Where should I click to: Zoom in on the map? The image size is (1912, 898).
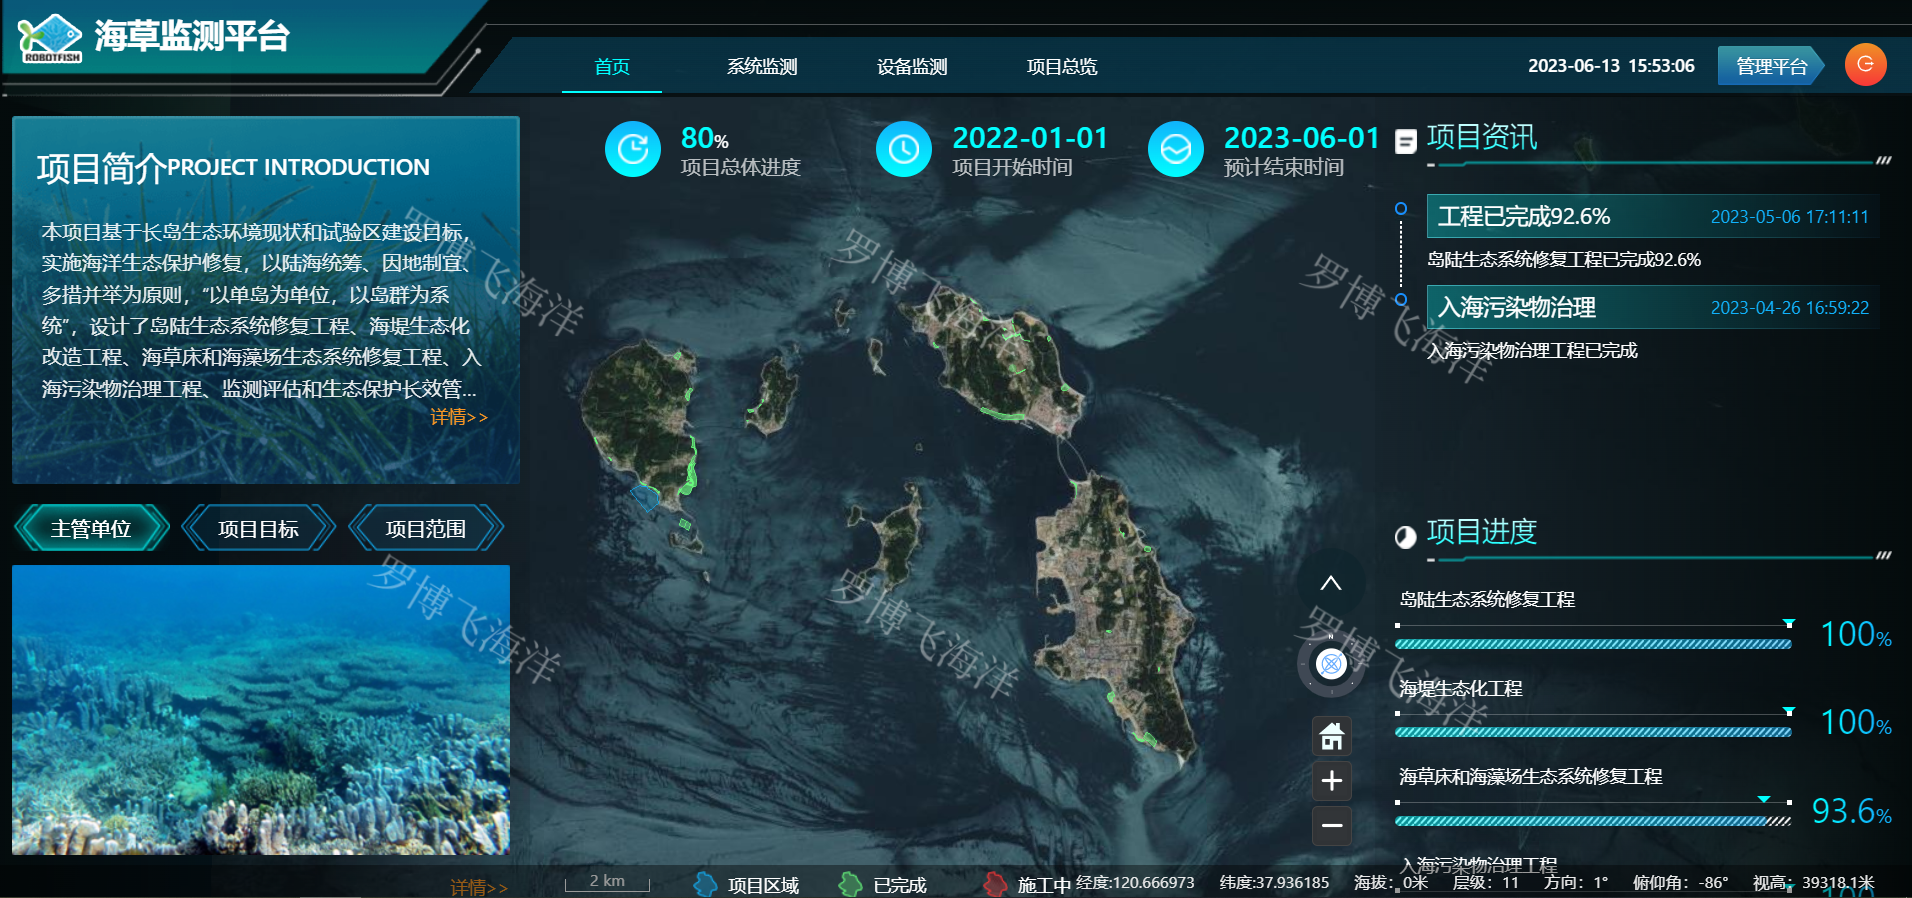[1331, 781]
